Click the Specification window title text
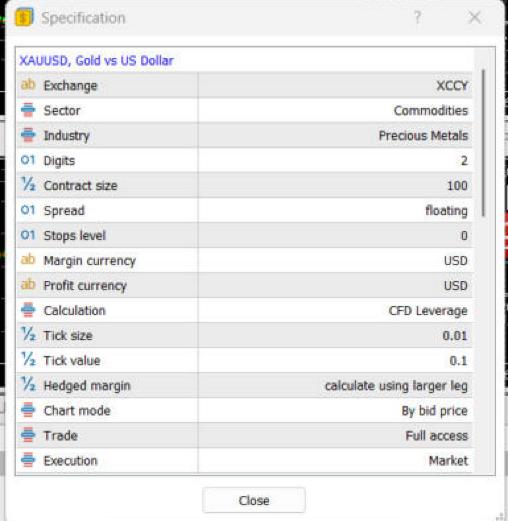This screenshot has width=508, height=521. point(83,18)
